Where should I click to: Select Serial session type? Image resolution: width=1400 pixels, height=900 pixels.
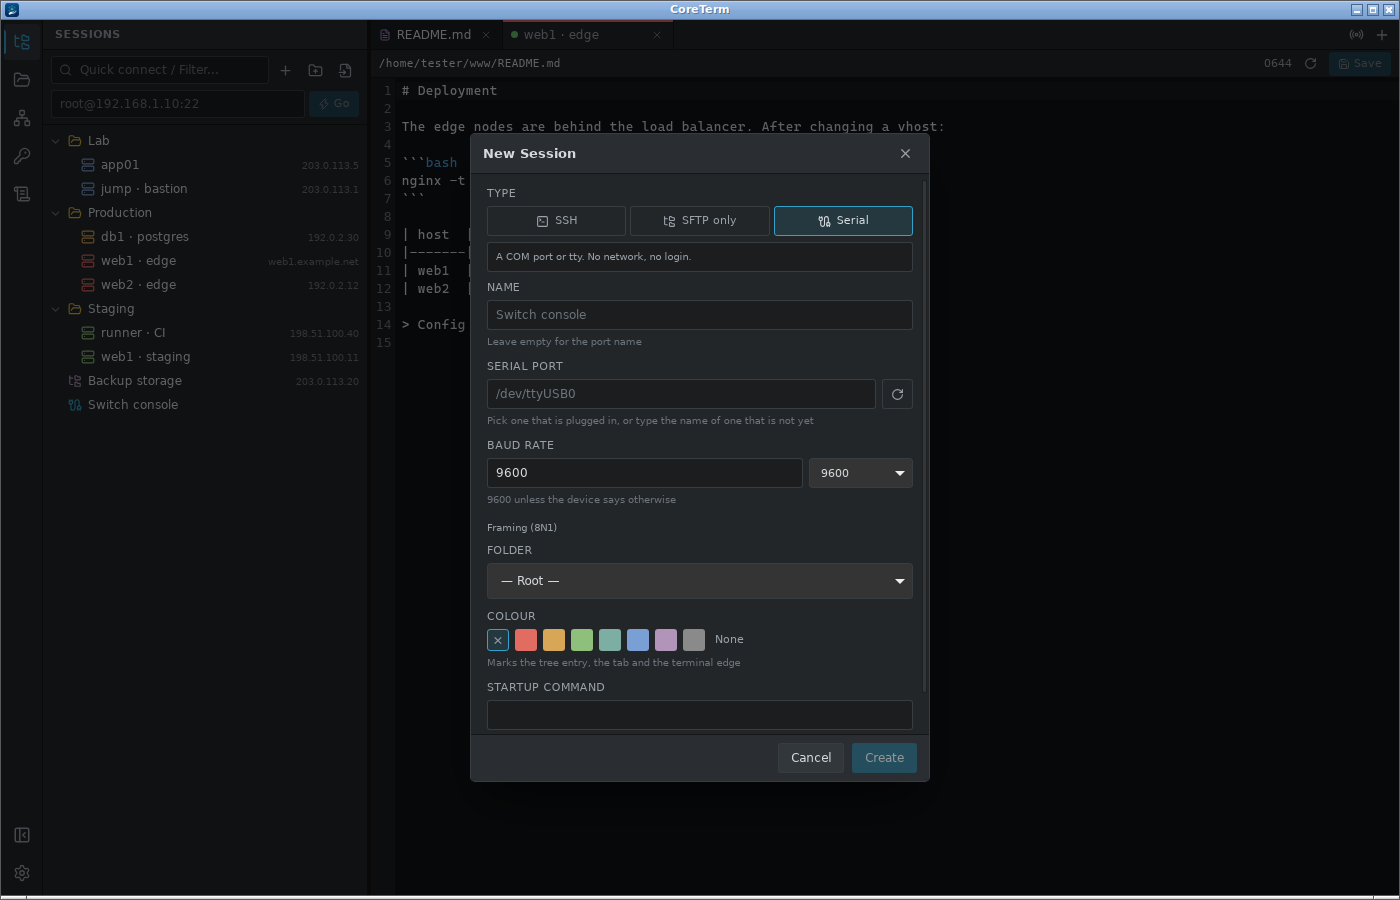(843, 221)
